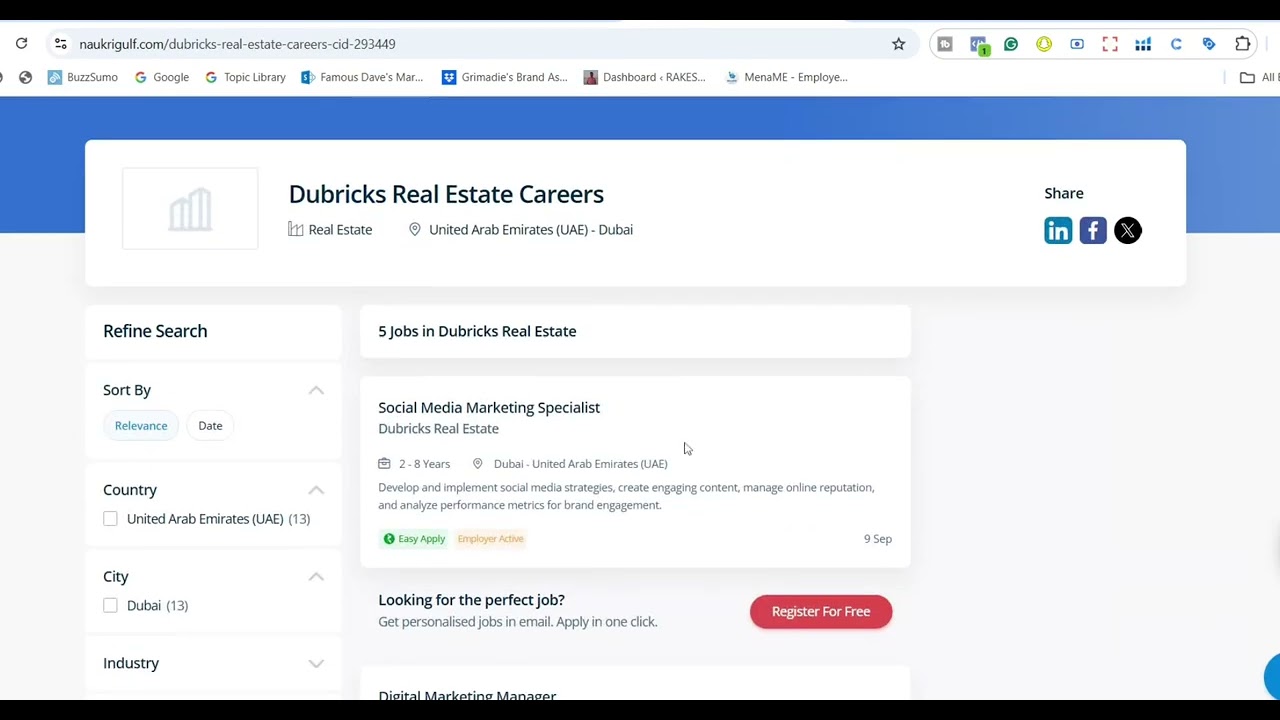Image resolution: width=1280 pixels, height=720 pixels.
Task: Click the Refine Search heading
Action: pos(155,331)
